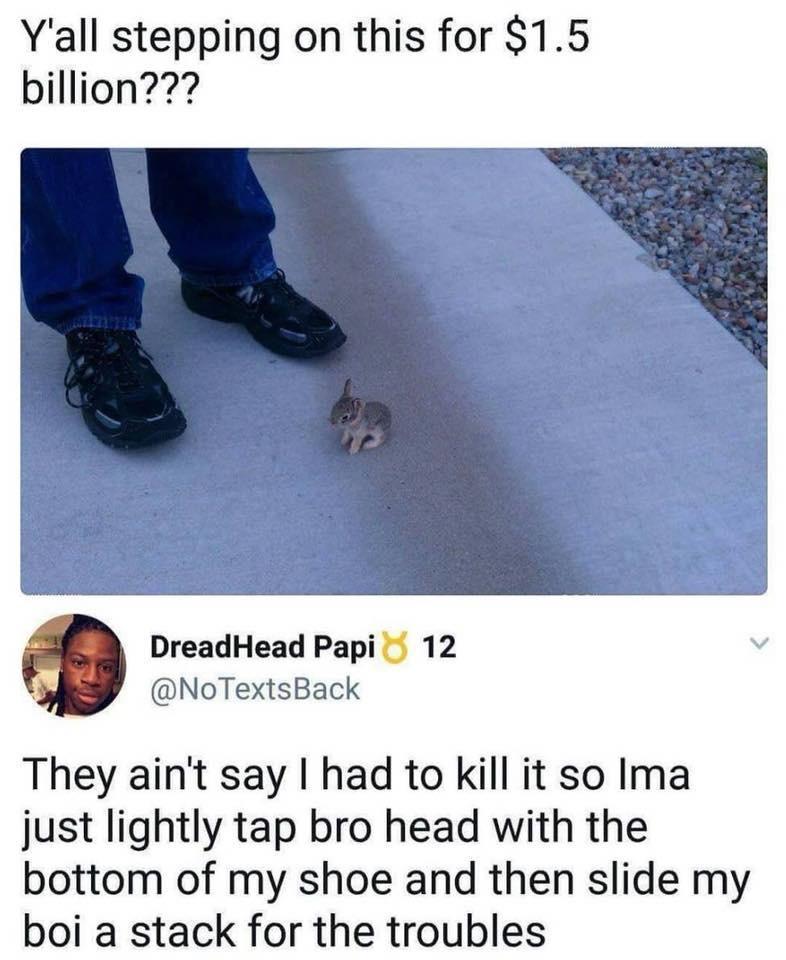Open the @NoTextsBack handle link
Viewport: 786px width, 960px height.
pos(255,688)
